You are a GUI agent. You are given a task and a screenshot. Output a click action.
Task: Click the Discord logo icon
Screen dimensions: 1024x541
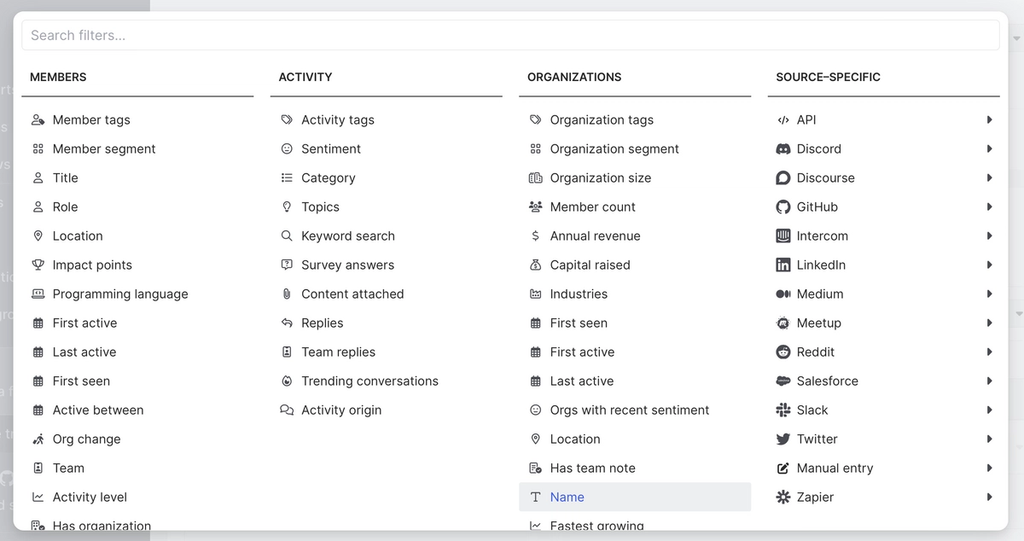click(783, 149)
